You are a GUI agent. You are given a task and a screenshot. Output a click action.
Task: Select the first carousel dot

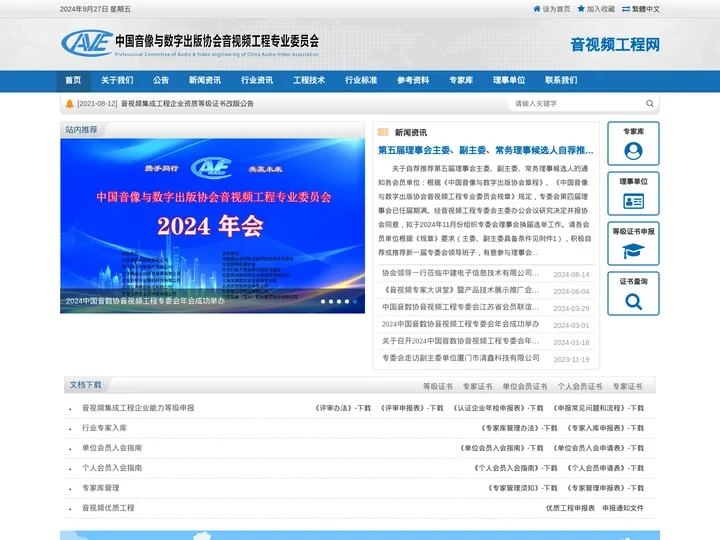pyautogui.click(x=323, y=302)
